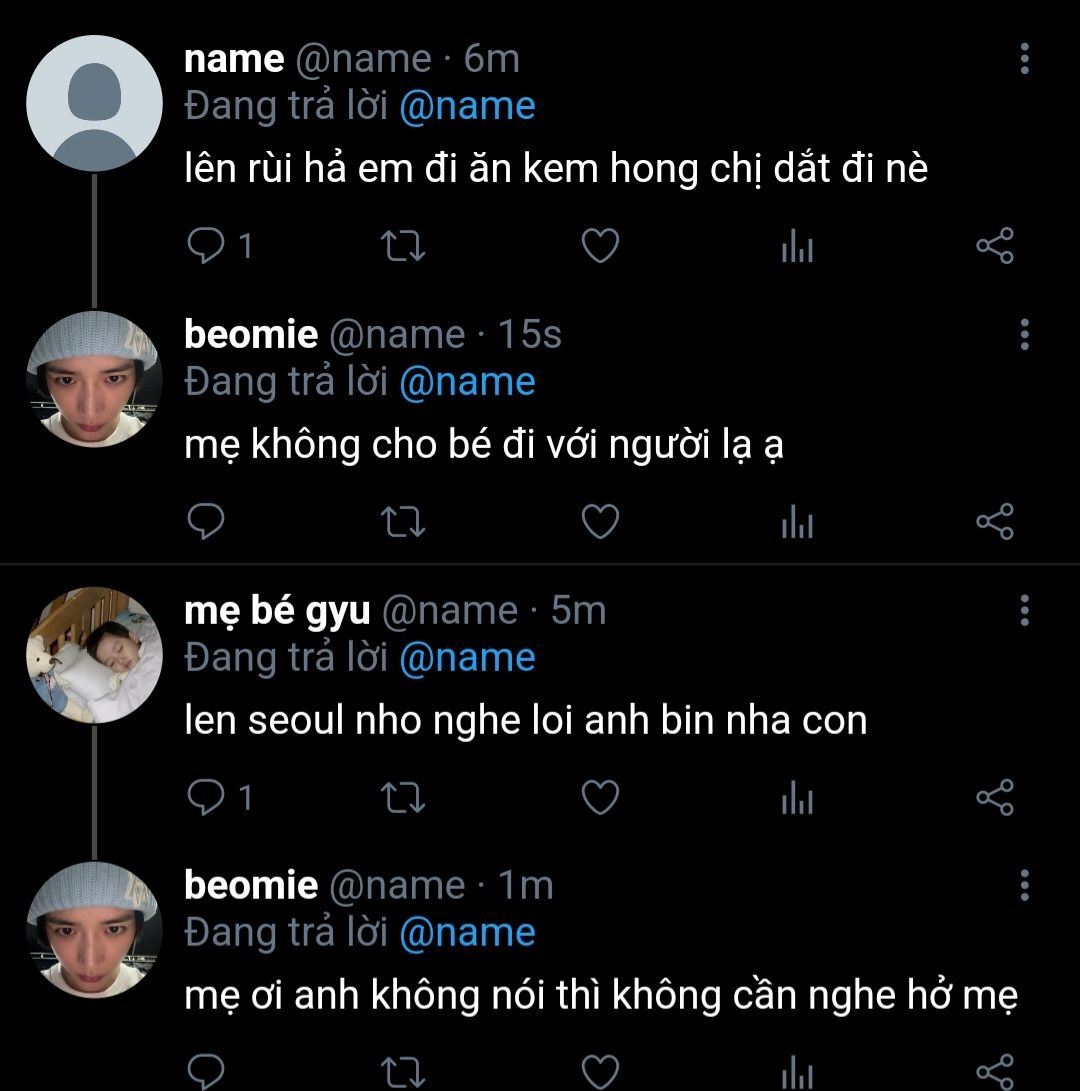The height and width of the screenshot is (1091, 1080).
Task: Retweet the 'lên rùi hả em' tweet
Action: (404, 245)
